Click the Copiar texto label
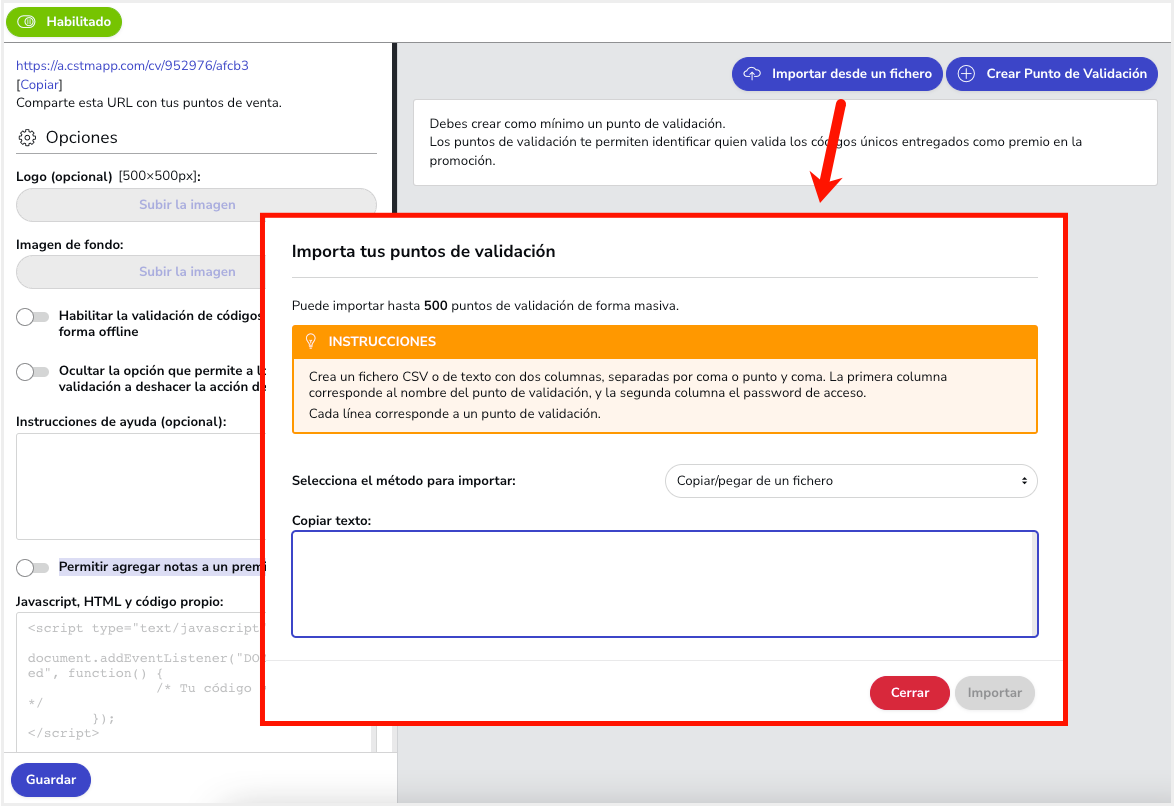The height and width of the screenshot is (807, 1174). [x=332, y=520]
